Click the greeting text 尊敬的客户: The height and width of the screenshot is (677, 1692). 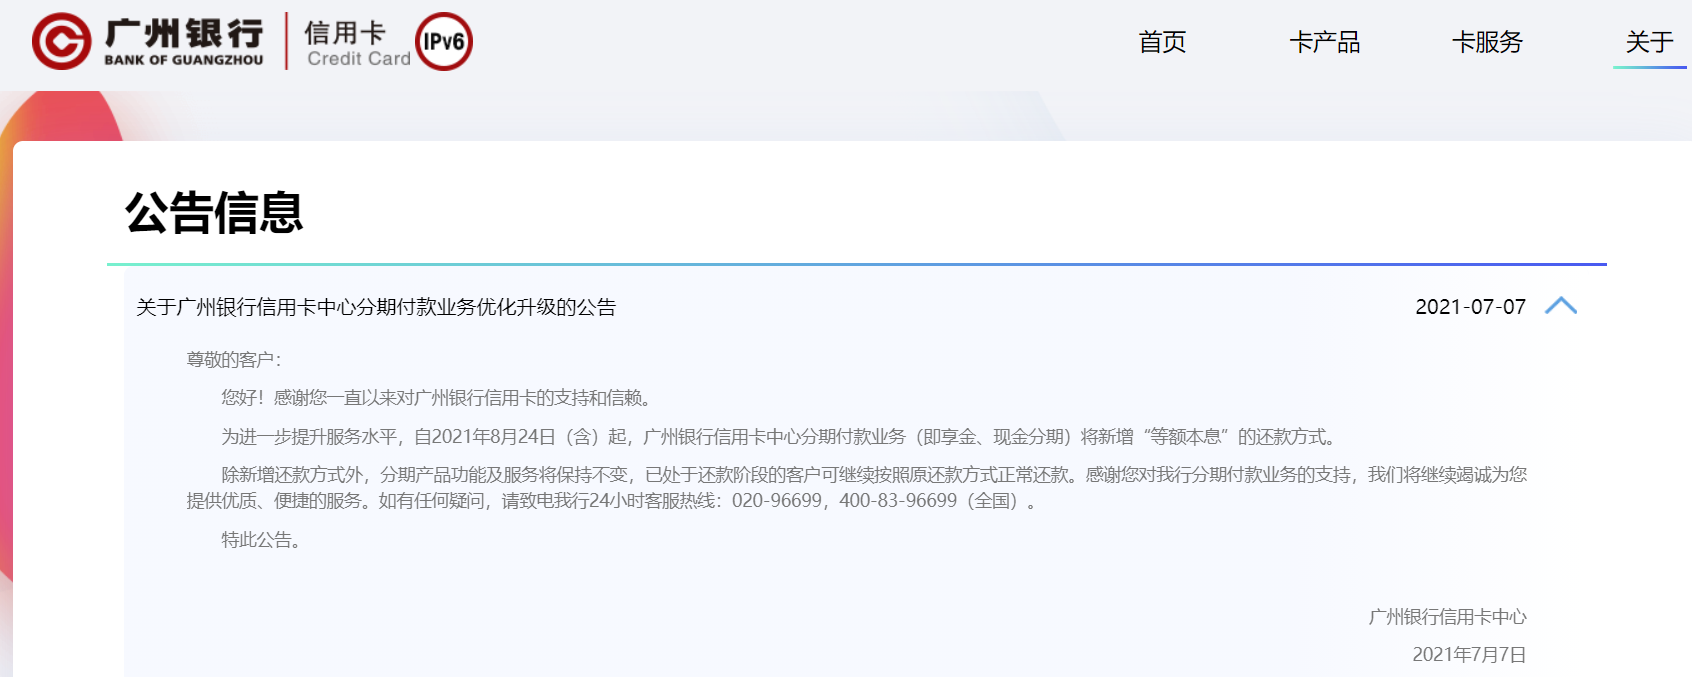pyautogui.click(x=234, y=360)
